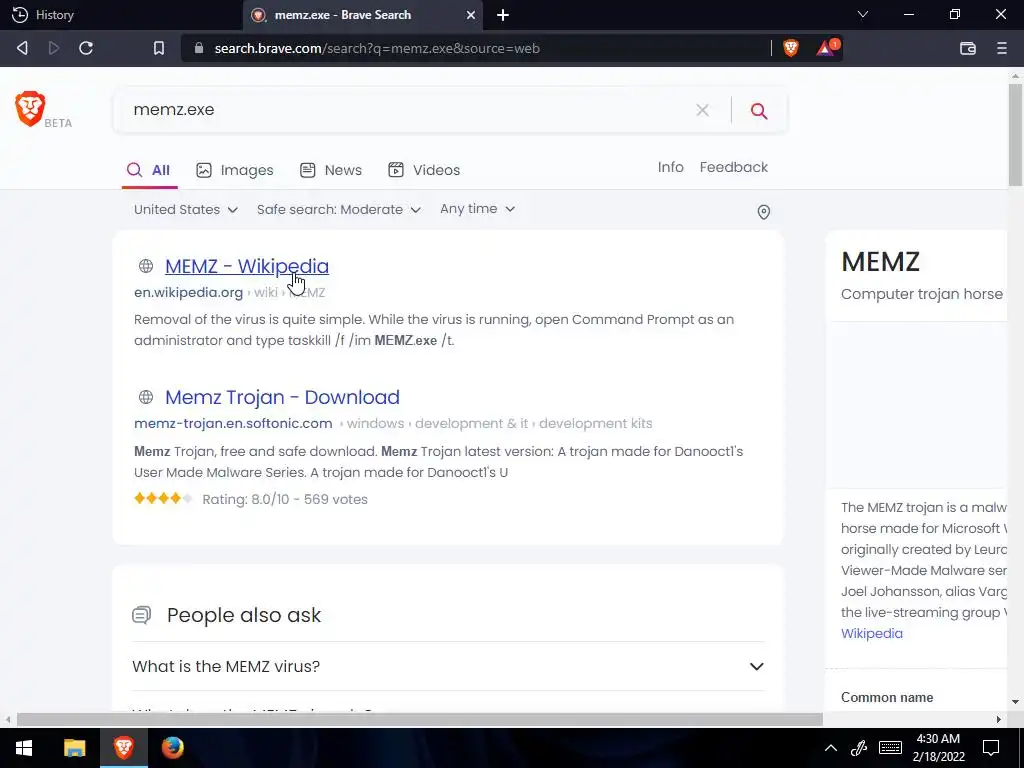Click the Info link
1024x768 pixels.
[x=670, y=167]
